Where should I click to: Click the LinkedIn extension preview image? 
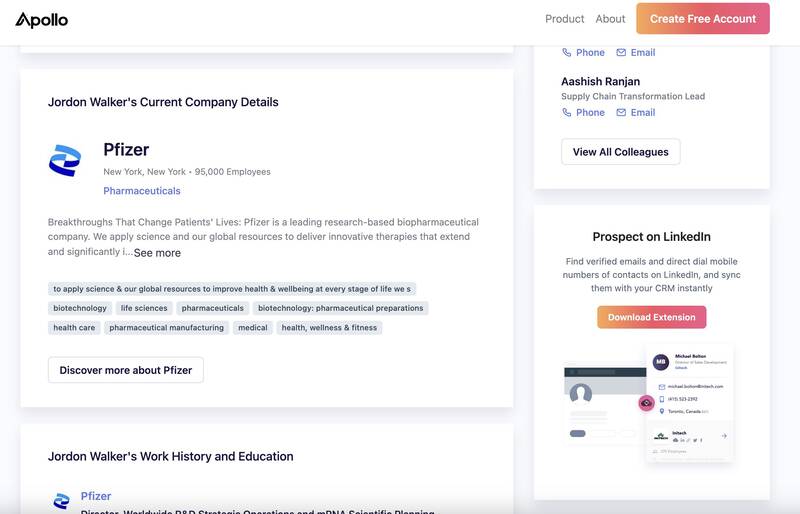point(651,403)
